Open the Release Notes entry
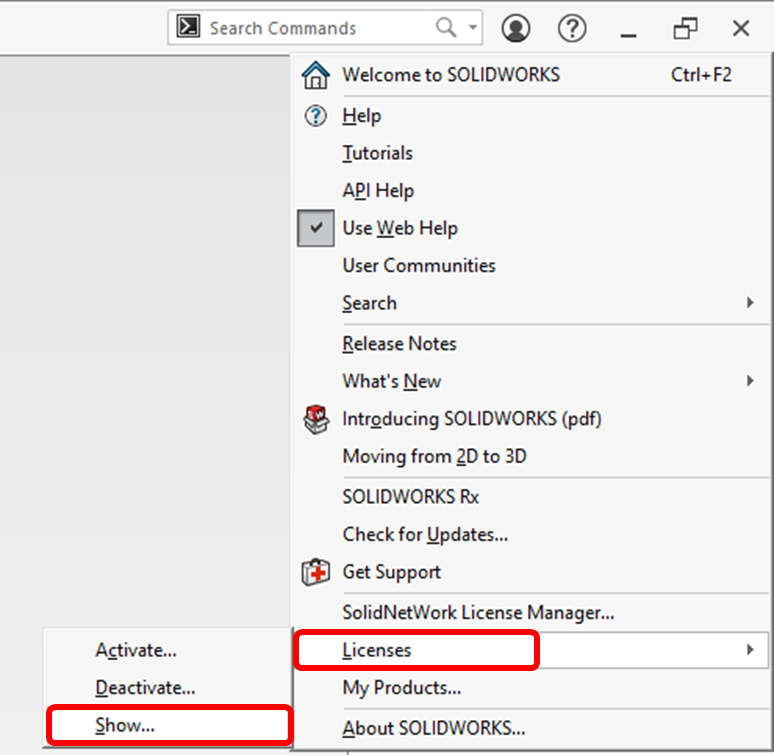774x755 pixels. coord(399,344)
